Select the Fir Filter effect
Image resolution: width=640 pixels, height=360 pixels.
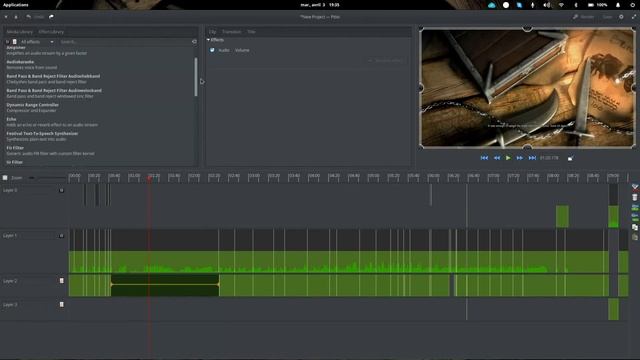point(50,150)
